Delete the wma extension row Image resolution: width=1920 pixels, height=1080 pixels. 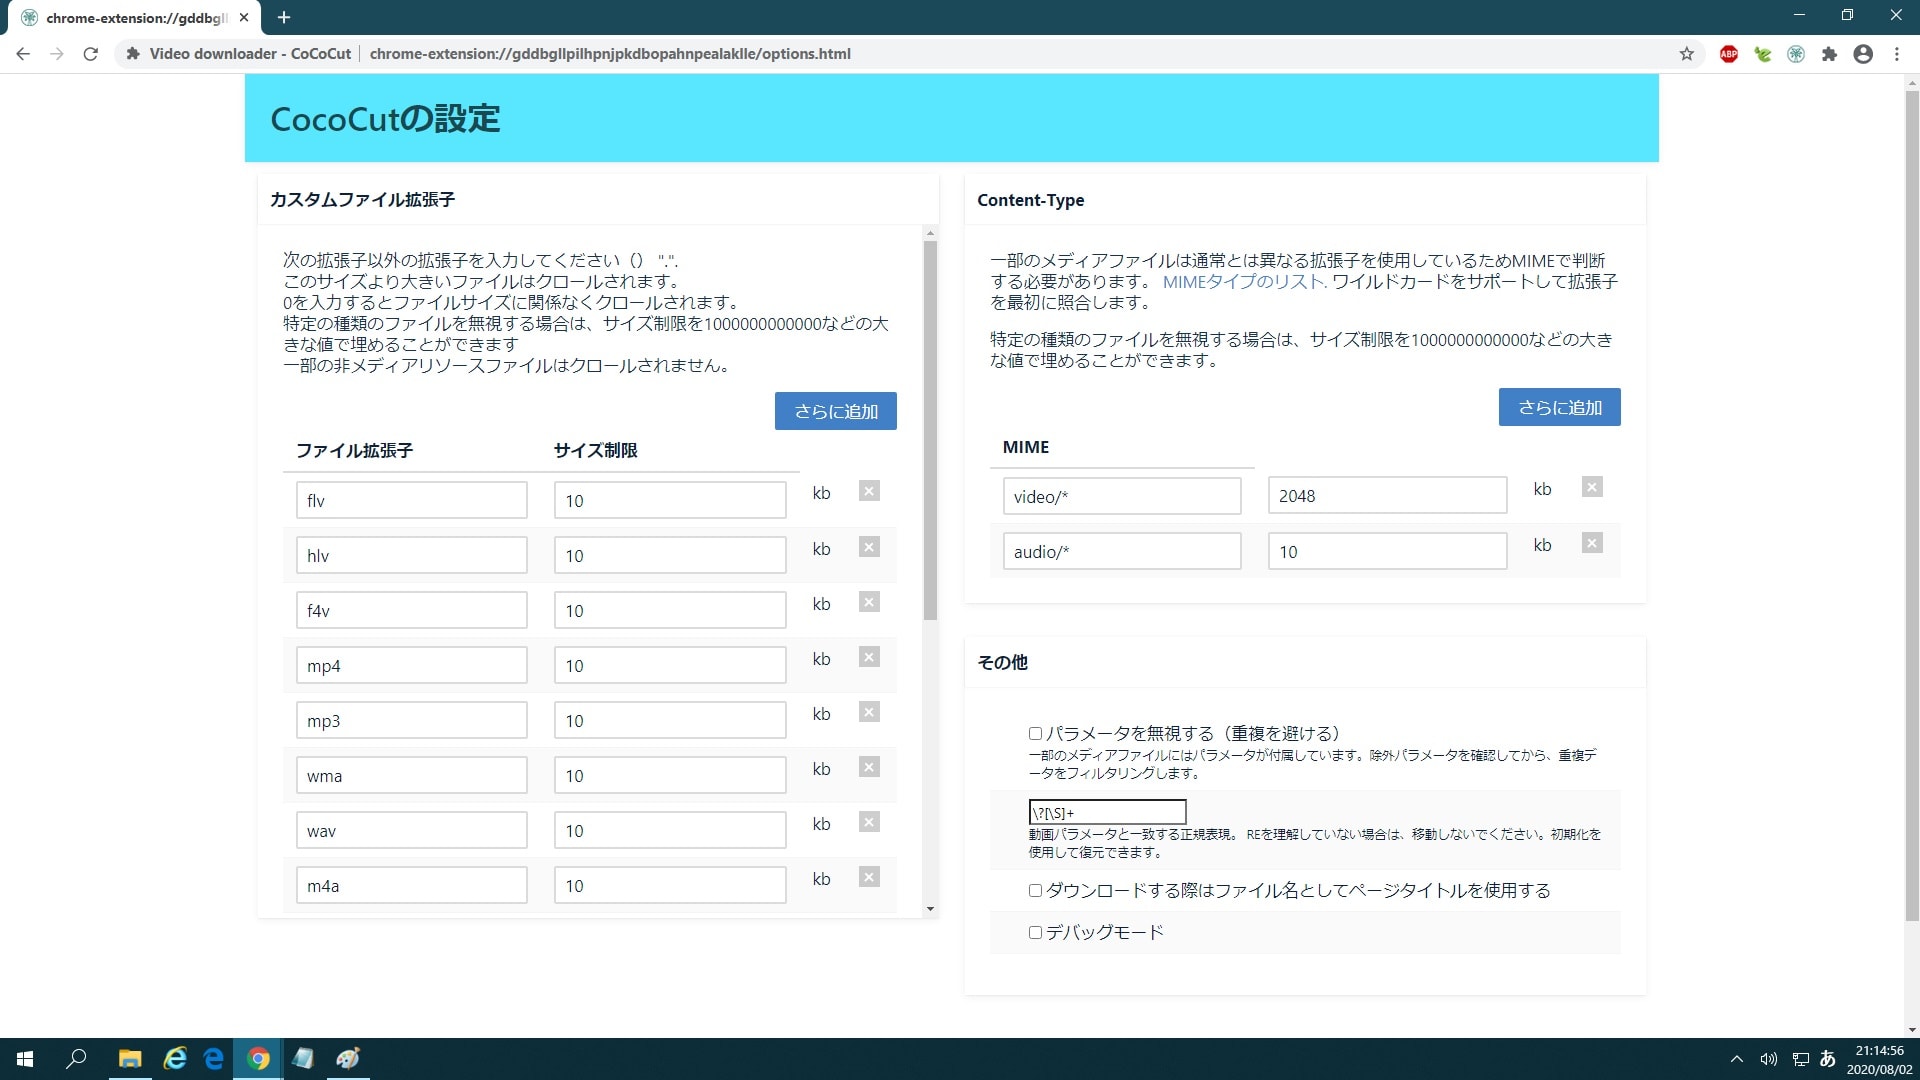pyautogui.click(x=869, y=767)
